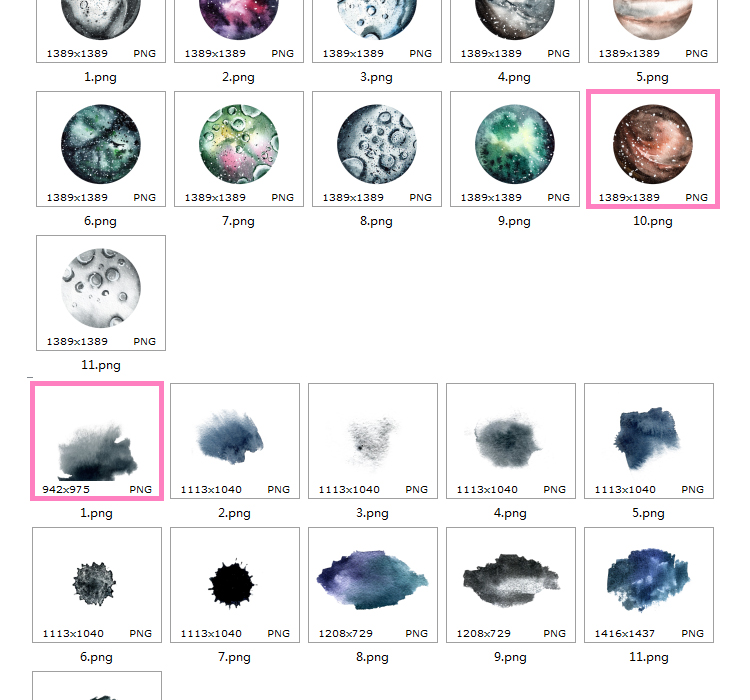Click the blue watercolor splash 2.png thumbnail
The width and height of the screenshot is (750, 700).
[x=235, y=441]
